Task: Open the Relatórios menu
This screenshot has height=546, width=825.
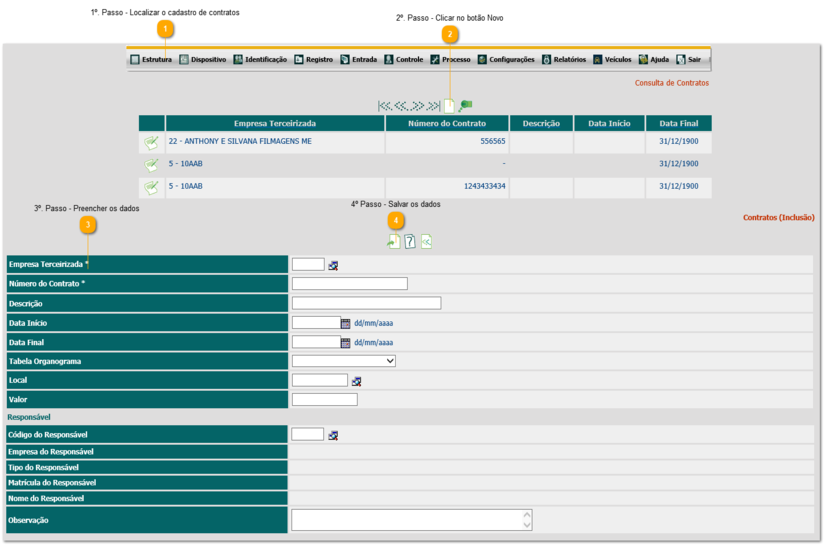Action: tap(564, 59)
